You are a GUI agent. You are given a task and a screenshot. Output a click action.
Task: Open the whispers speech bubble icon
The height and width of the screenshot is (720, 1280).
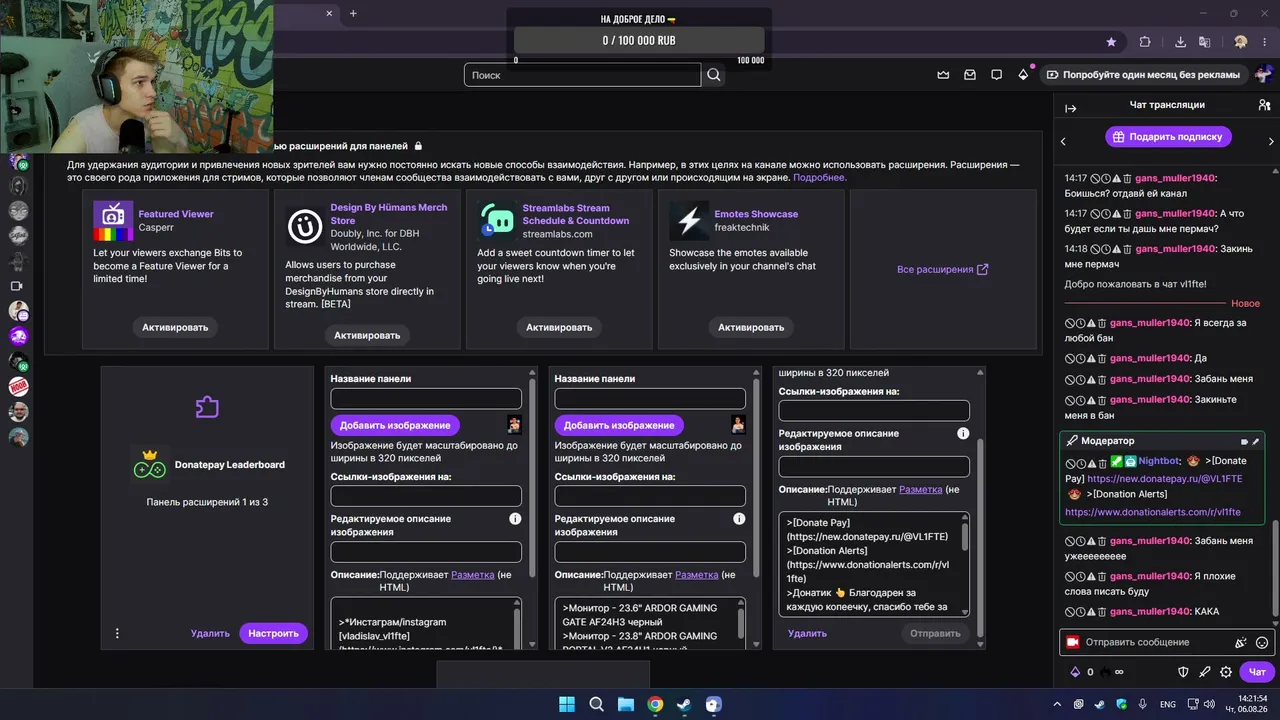tap(996, 75)
